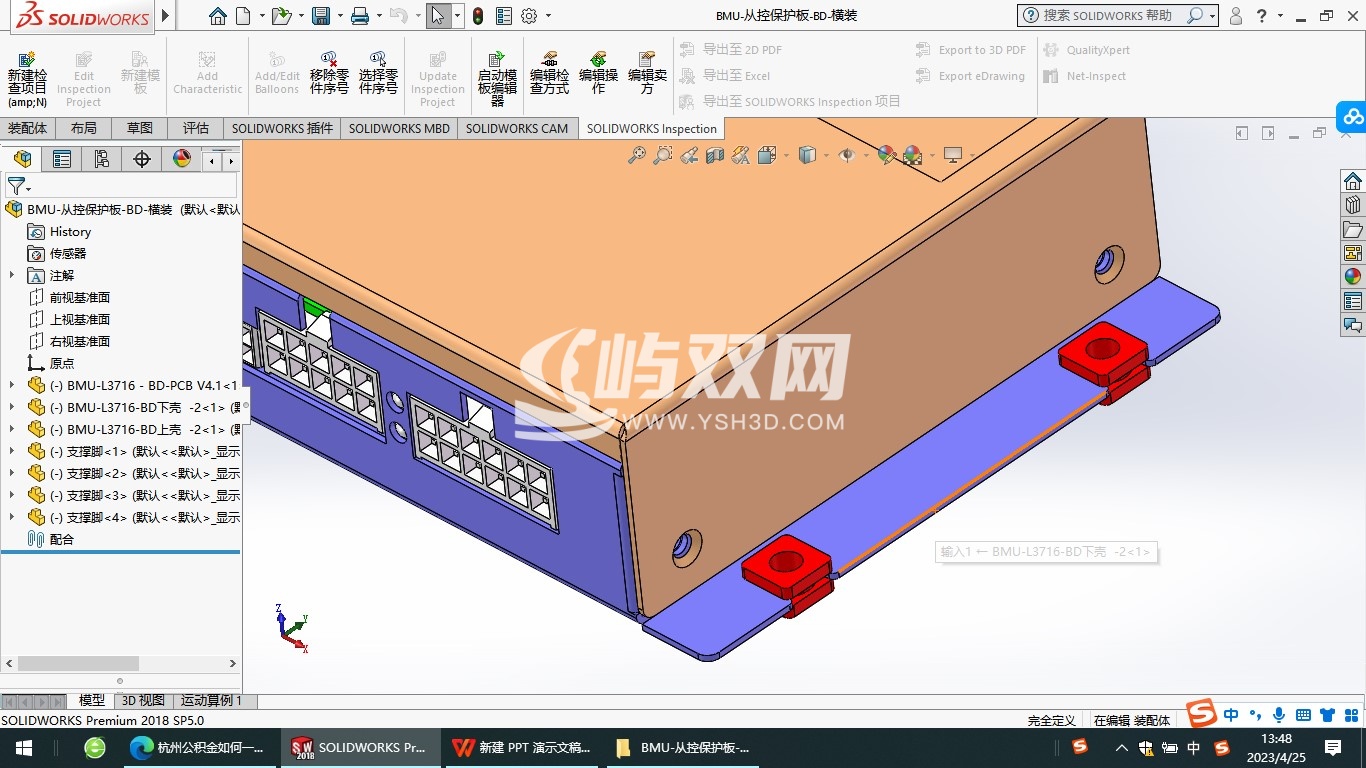This screenshot has width=1366, height=768.
Task: Click 移除零件序号 in the ribbon
Action: coord(329,73)
